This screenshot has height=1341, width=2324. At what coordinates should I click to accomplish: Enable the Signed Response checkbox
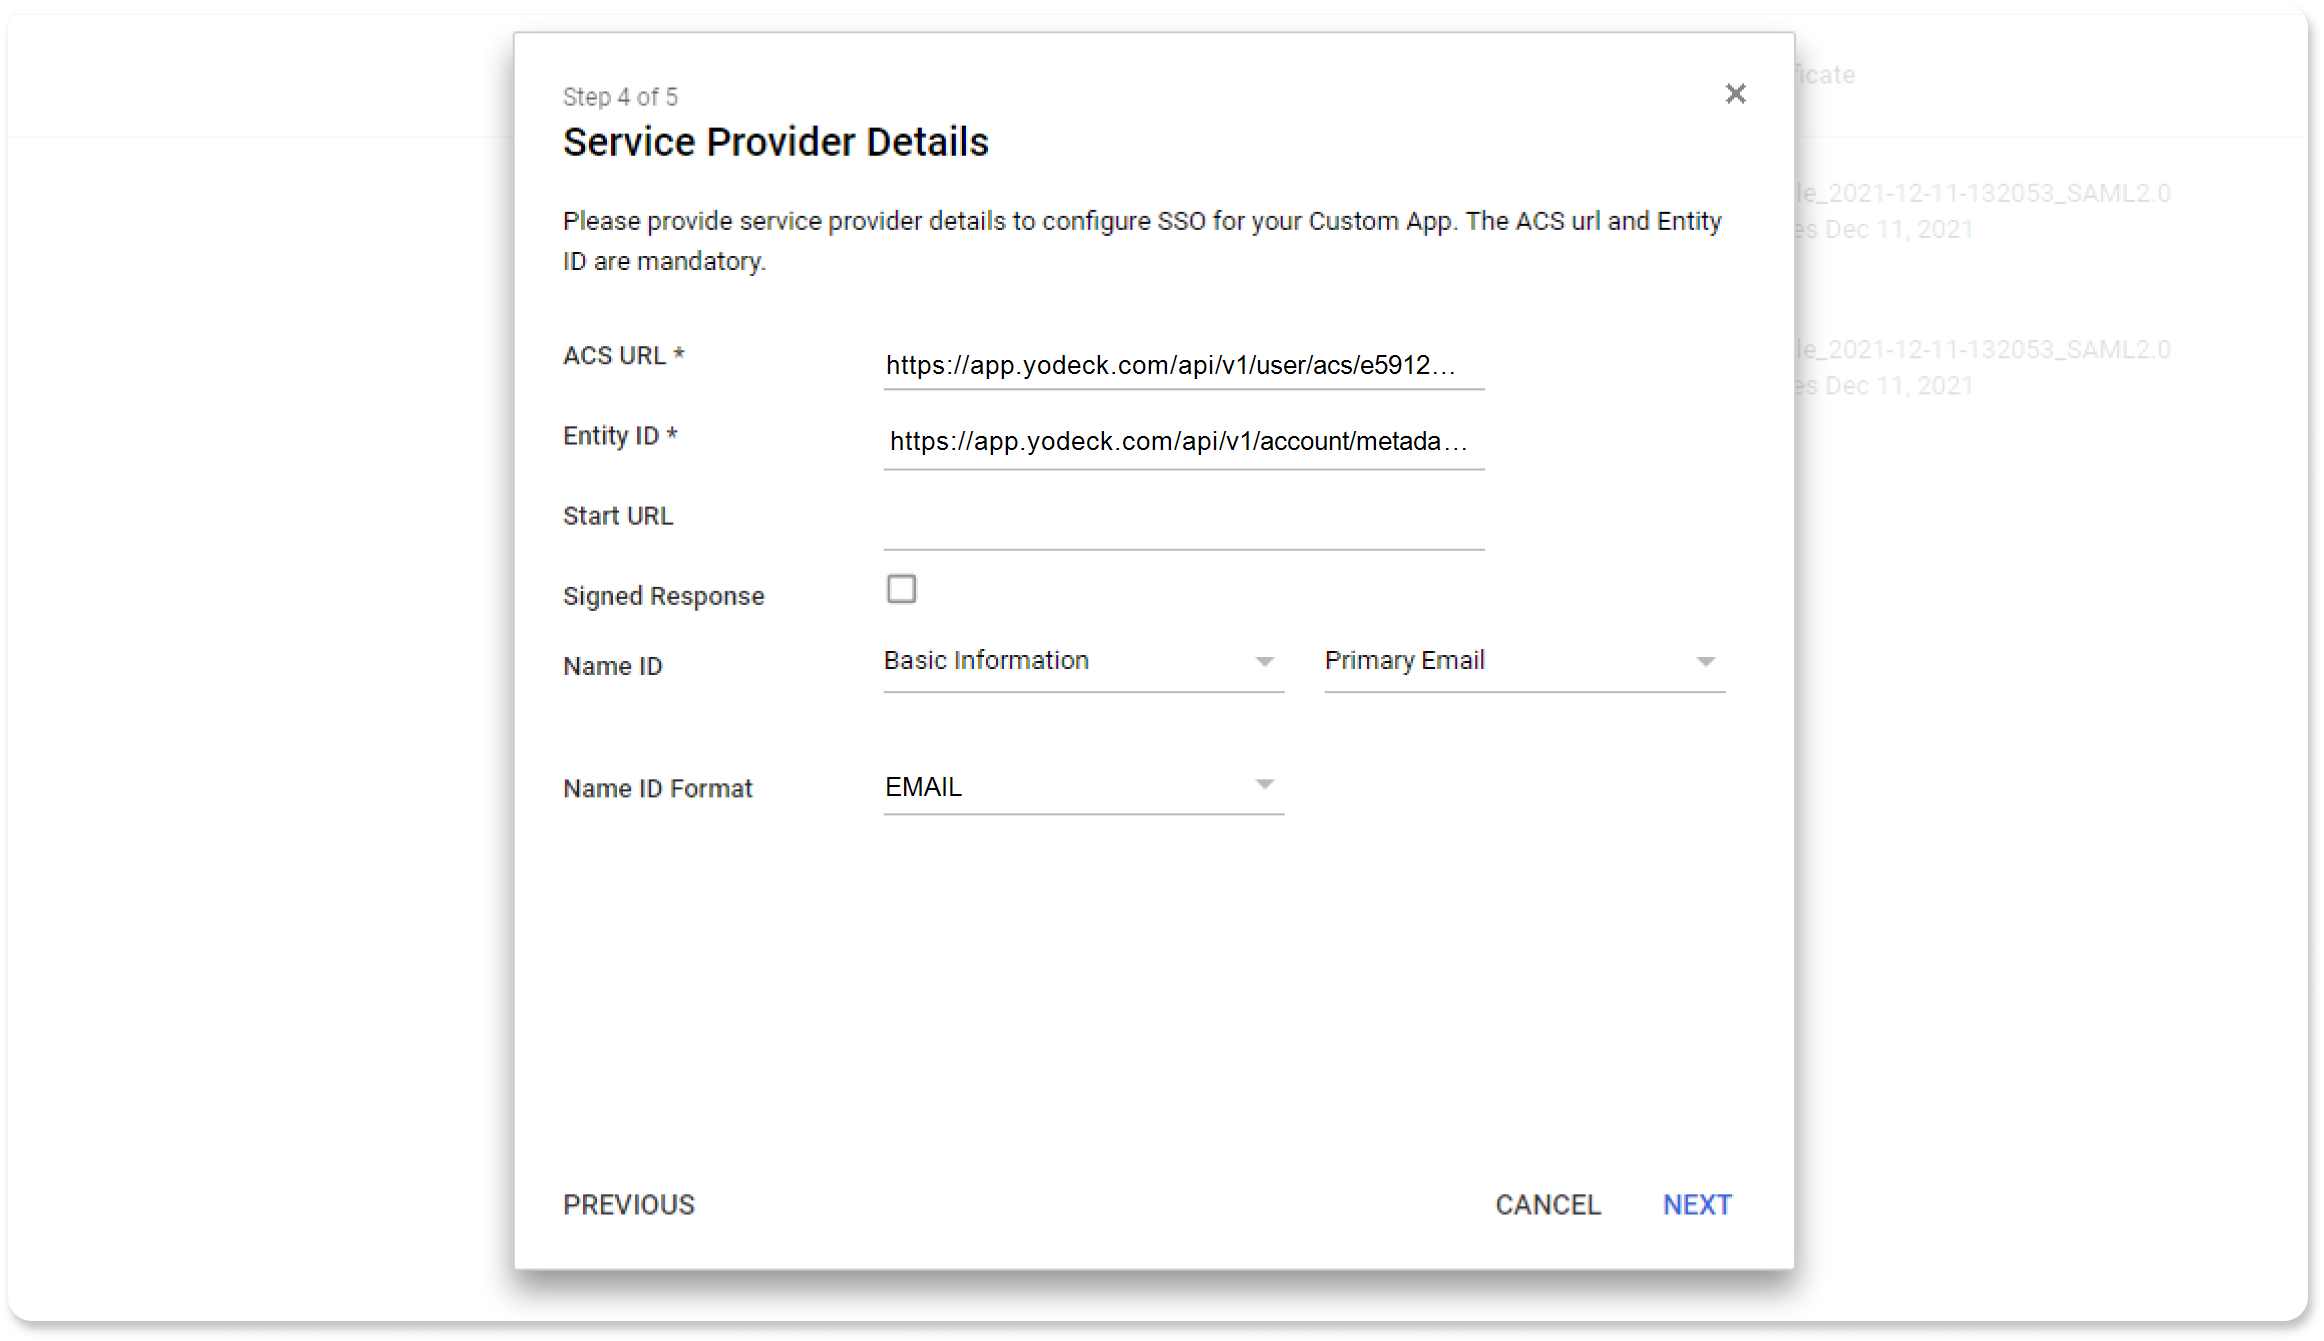pyautogui.click(x=901, y=589)
